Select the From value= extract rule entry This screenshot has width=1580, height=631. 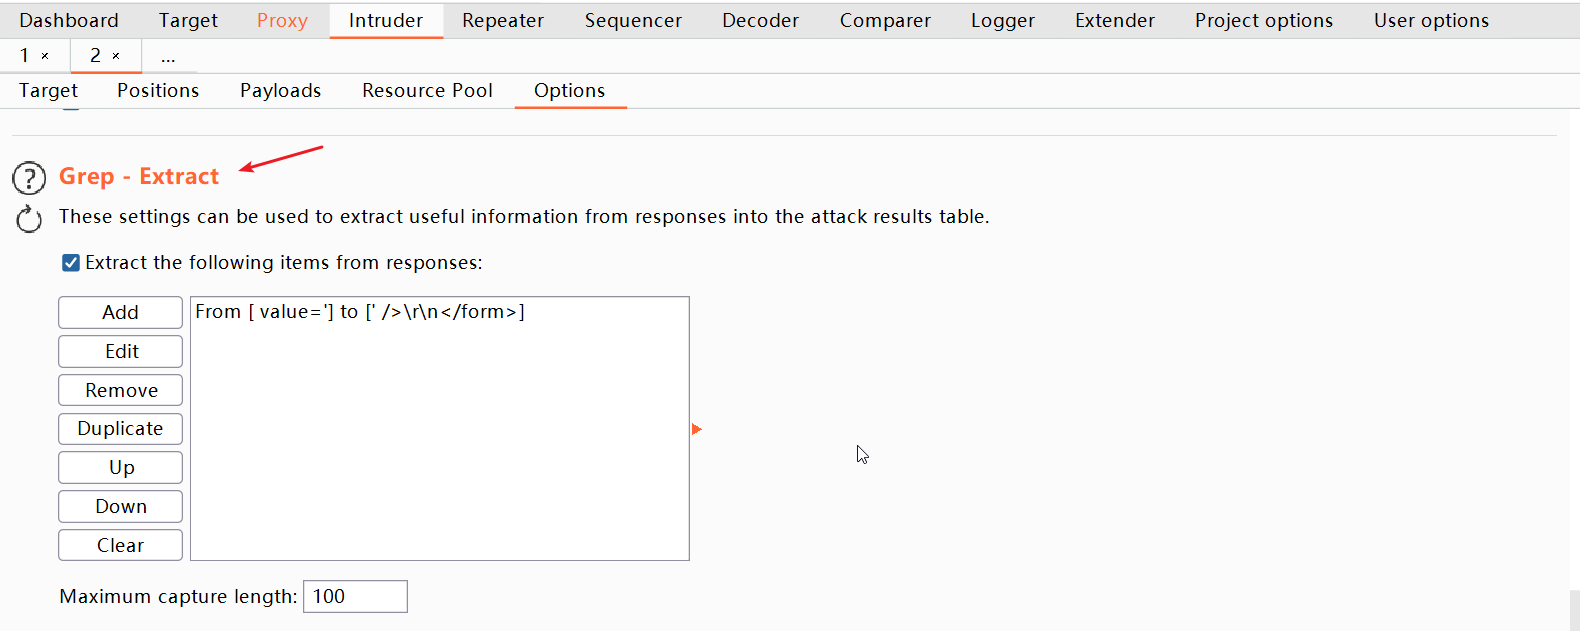pos(439,312)
